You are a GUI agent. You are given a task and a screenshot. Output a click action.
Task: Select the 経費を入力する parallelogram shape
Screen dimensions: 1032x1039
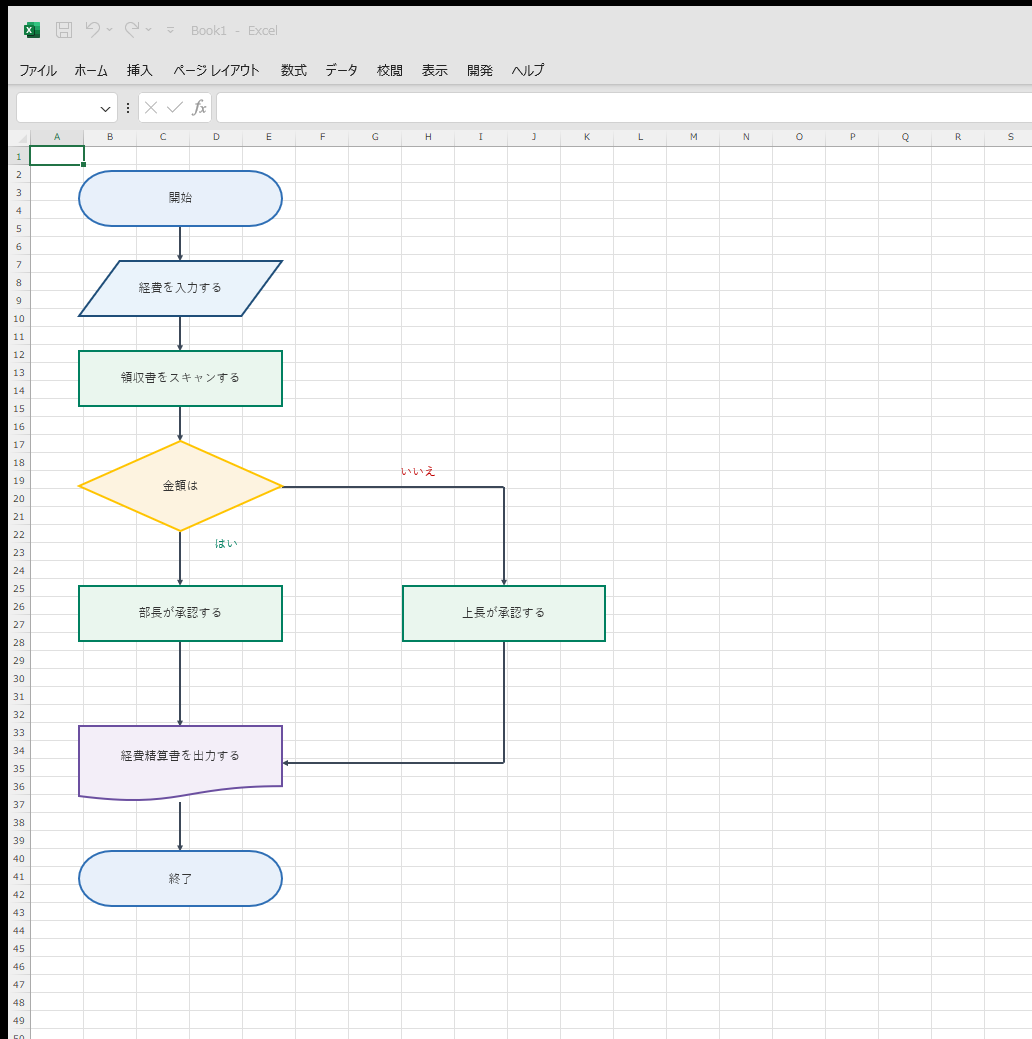(x=180, y=288)
